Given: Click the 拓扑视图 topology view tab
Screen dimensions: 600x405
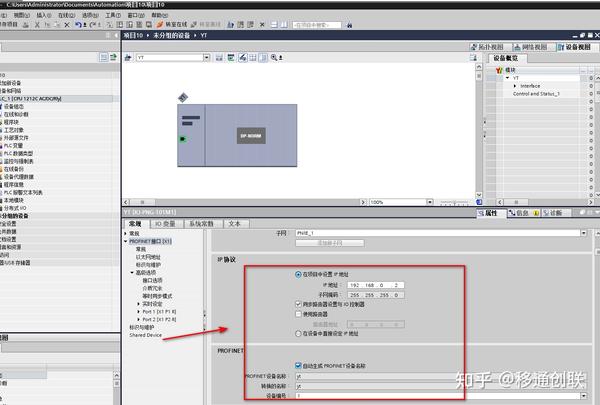Looking at the screenshot, I should 488,47.
